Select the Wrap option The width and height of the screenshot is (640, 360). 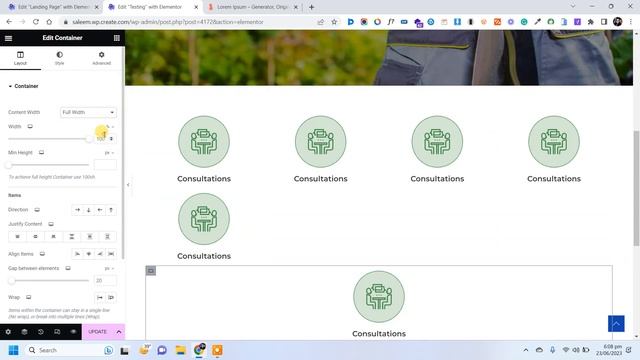[x=111, y=298]
